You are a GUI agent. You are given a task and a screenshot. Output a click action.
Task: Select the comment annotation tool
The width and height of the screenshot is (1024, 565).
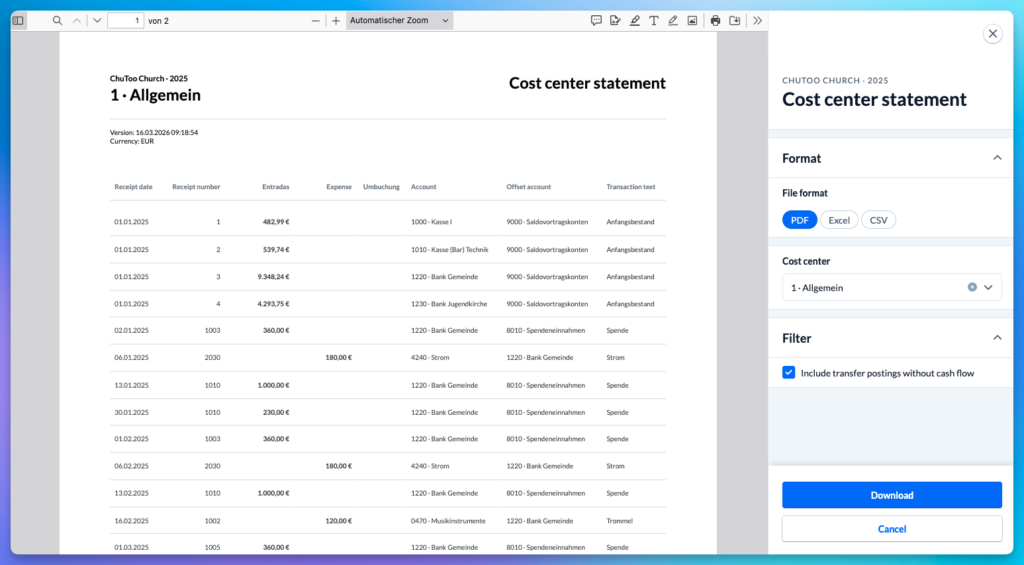pyautogui.click(x=596, y=21)
